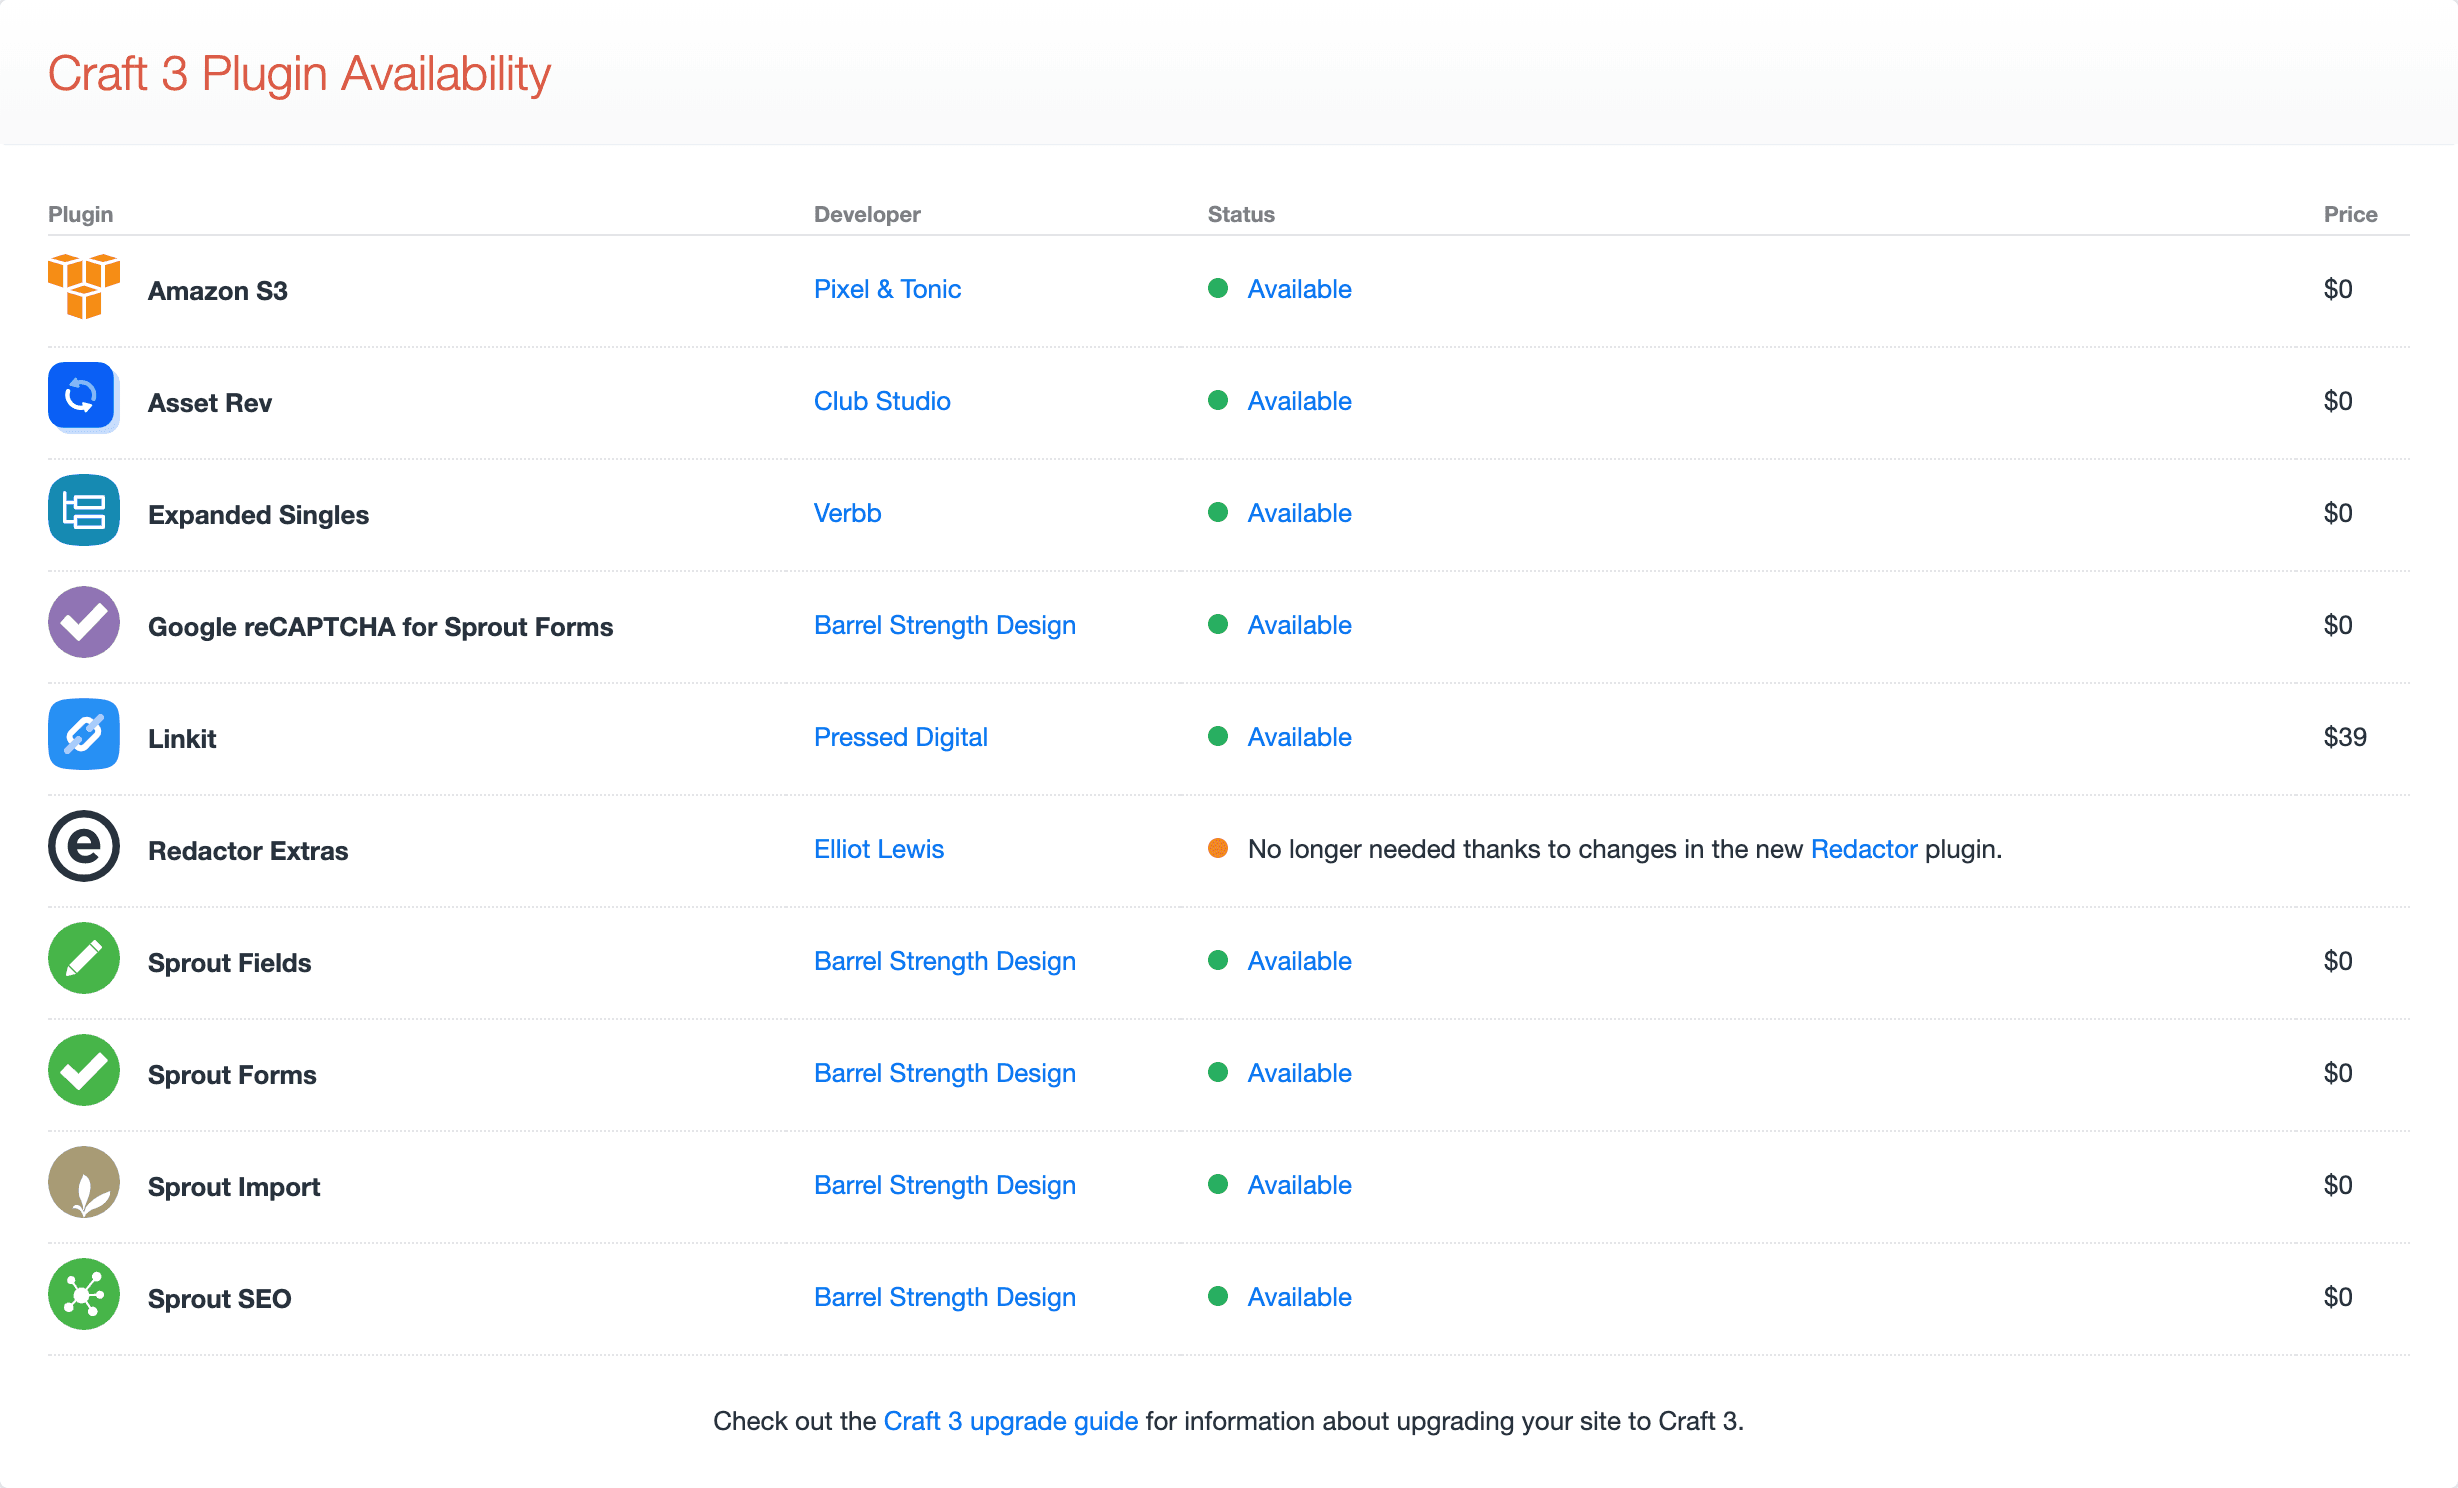
Task: Click green status dot in Sprout SEO row
Action: tap(1218, 1297)
